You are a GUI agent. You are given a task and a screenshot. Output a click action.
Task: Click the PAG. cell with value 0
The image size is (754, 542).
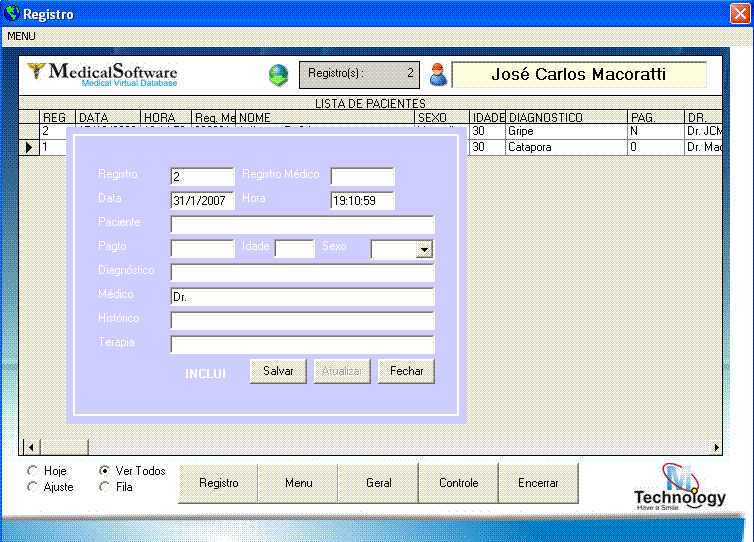656,147
